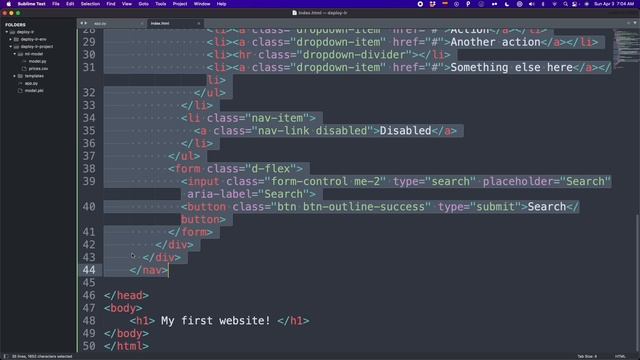The width and height of the screenshot is (640, 360).
Task: Click line number 48 in the gutter
Action: (x=89, y=321)
